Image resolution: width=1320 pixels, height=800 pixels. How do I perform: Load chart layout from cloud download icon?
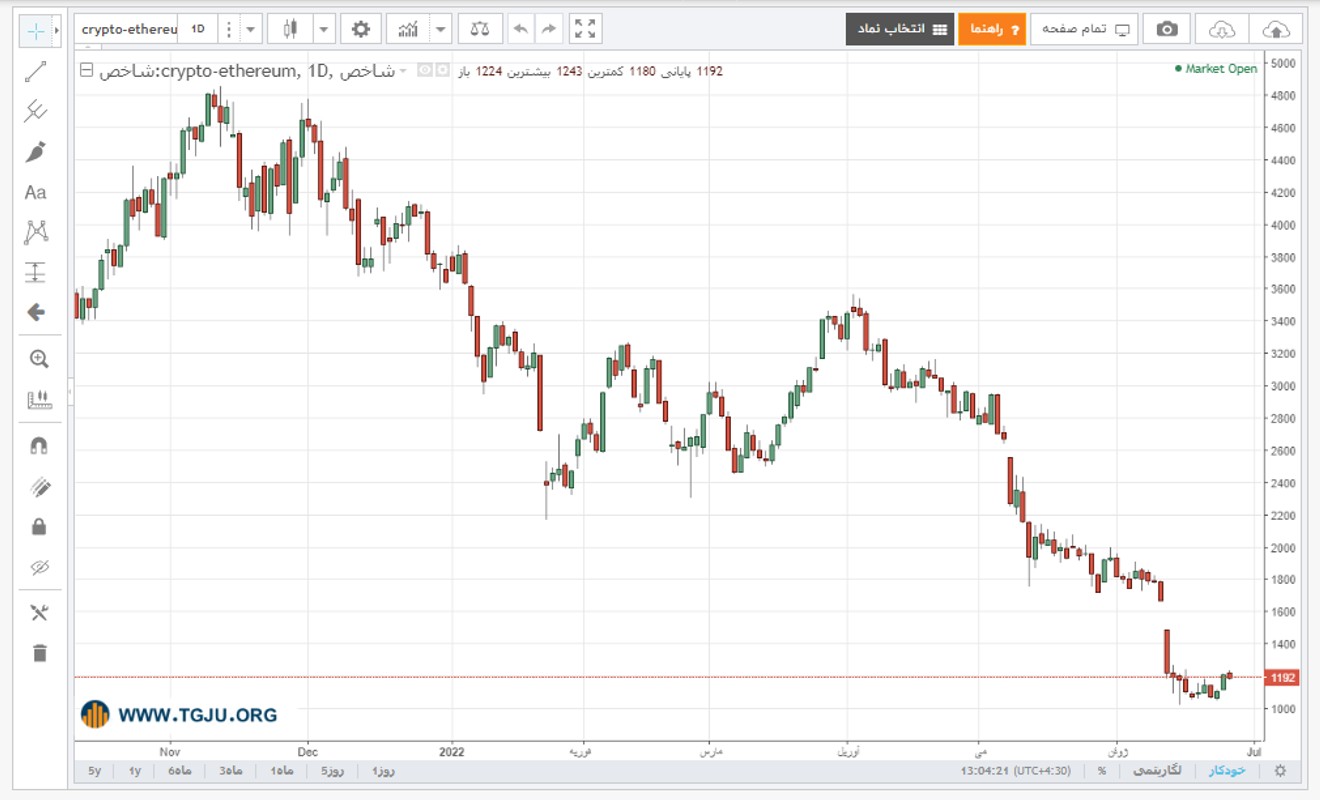click(1222, 29)
